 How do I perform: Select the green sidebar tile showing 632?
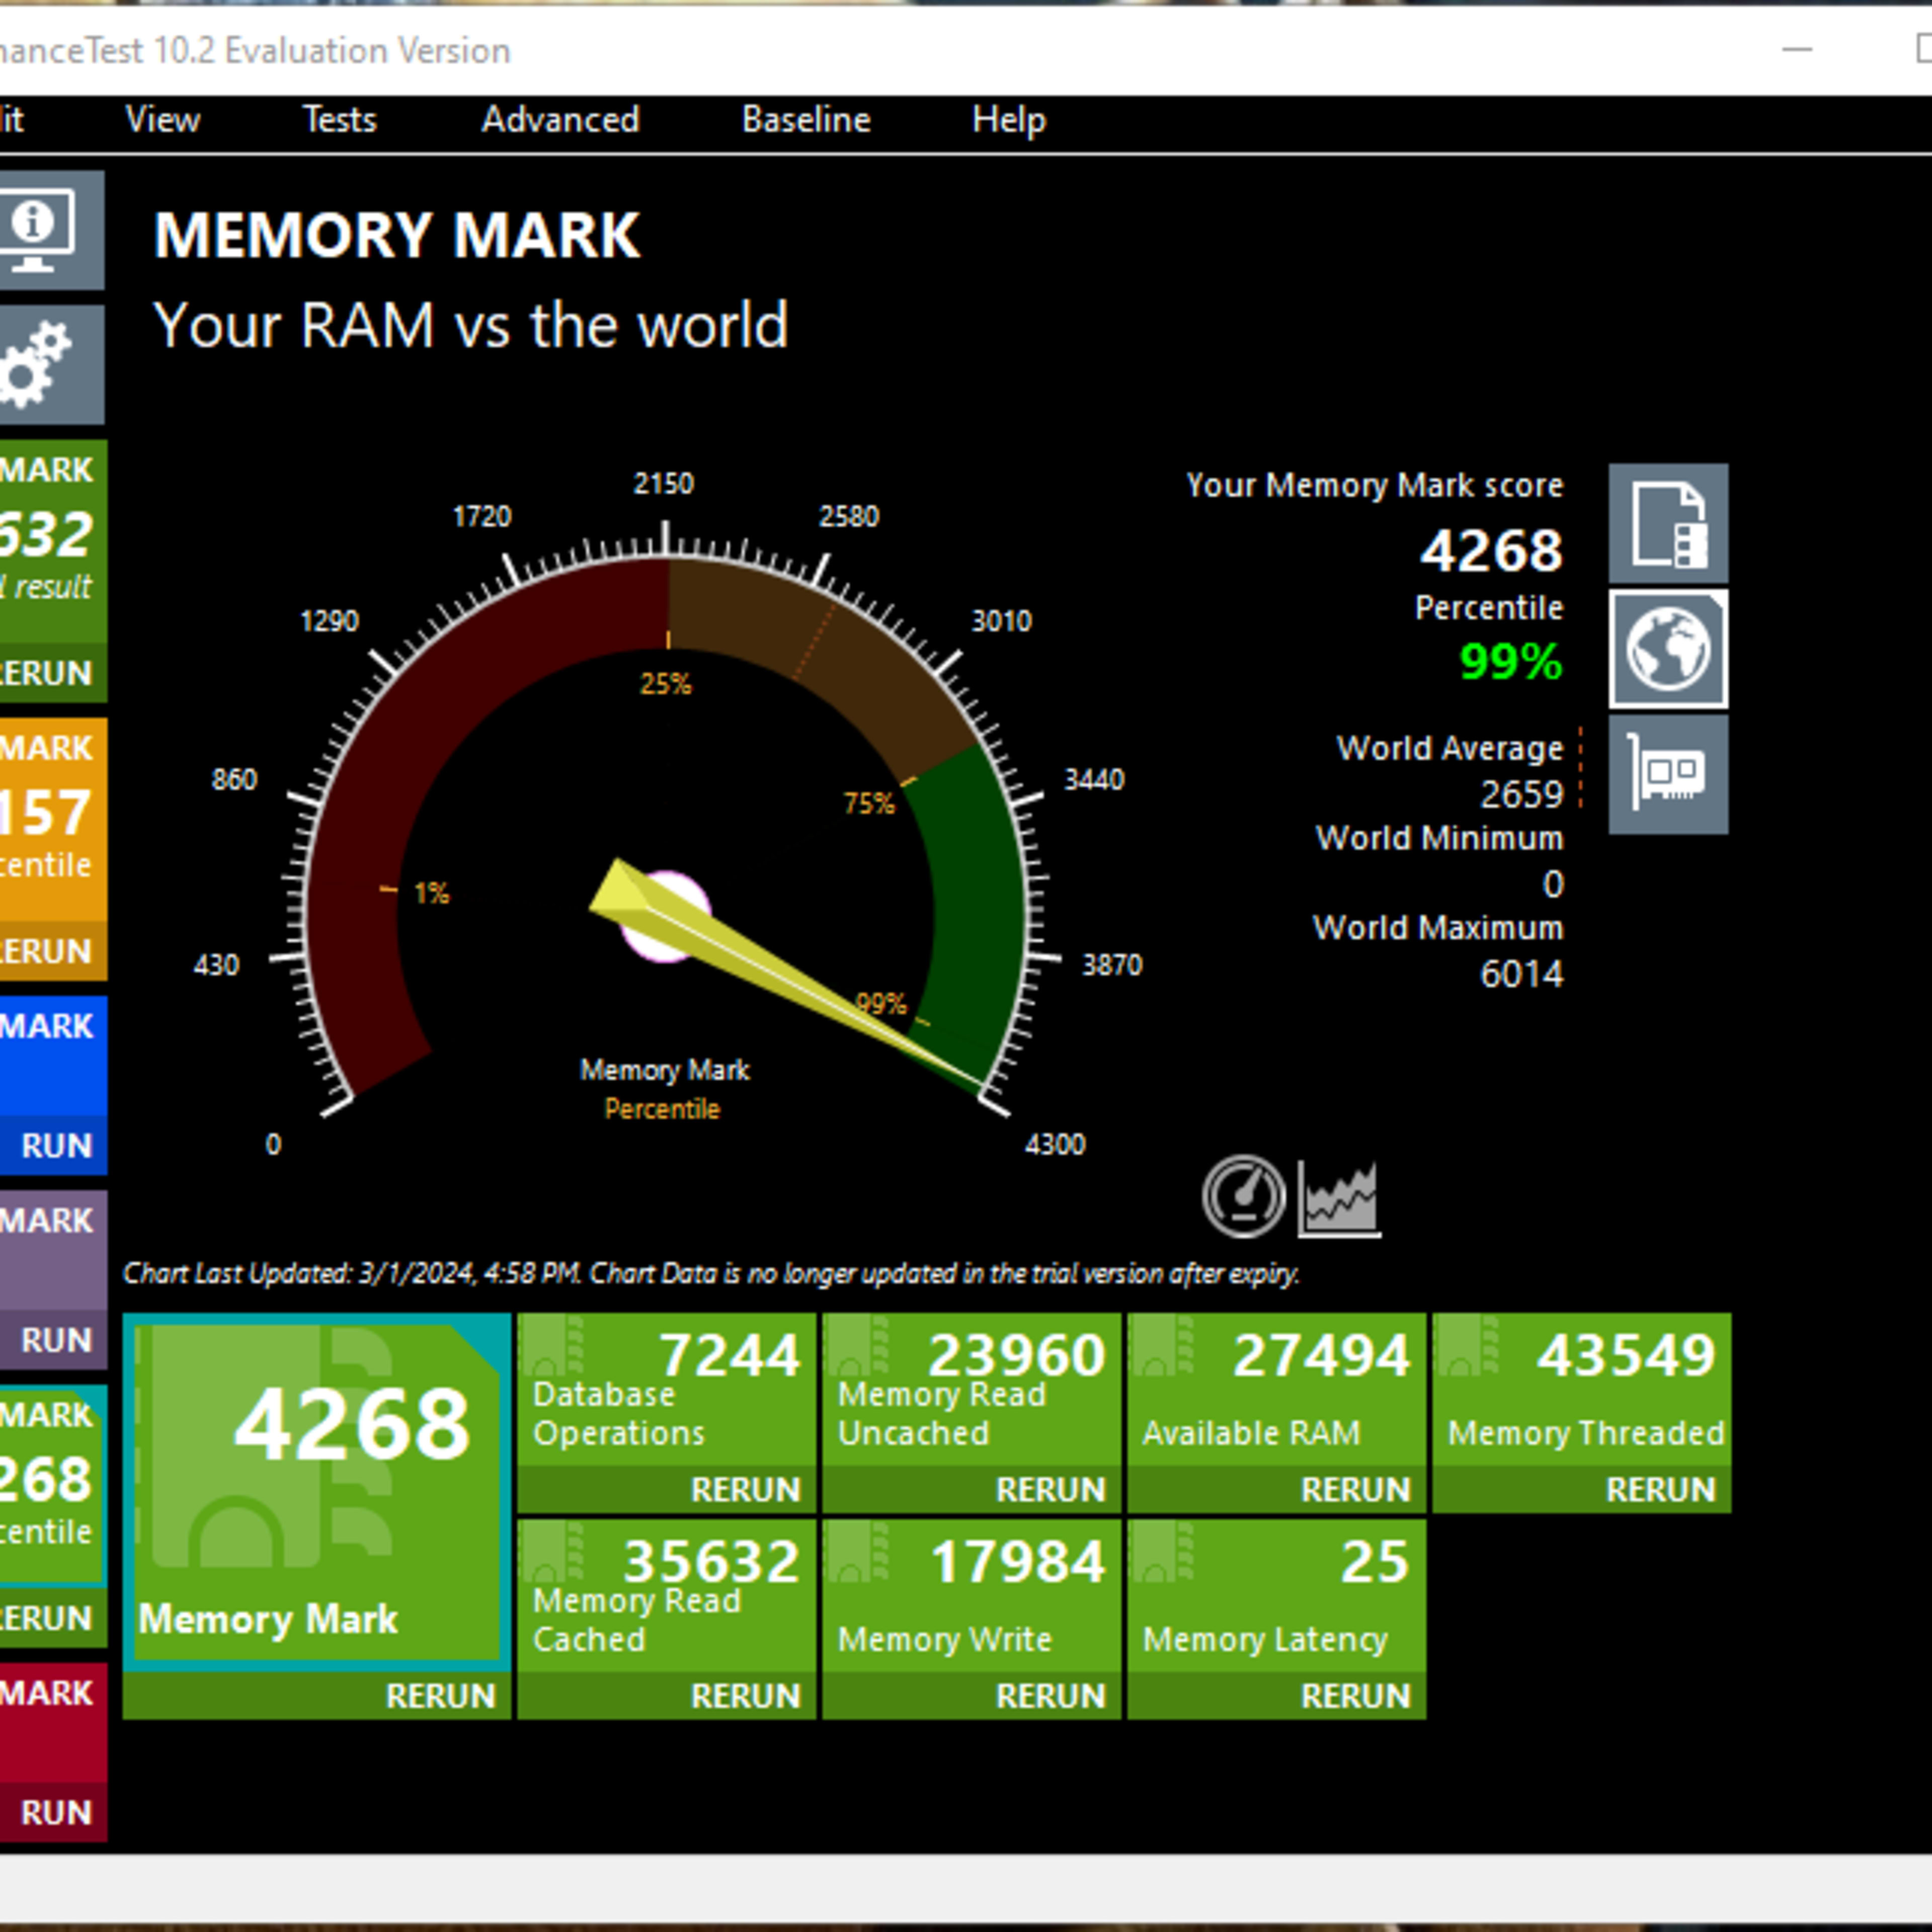[52, 540]
